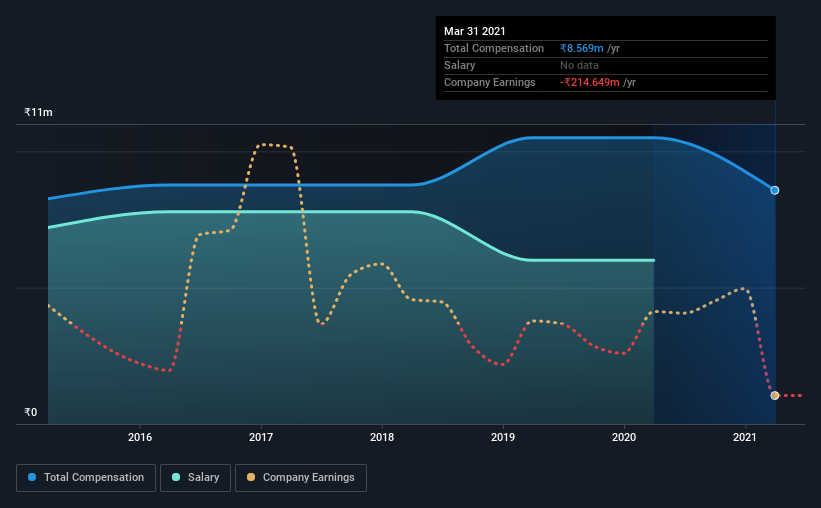This screenshot has height=508, width=821.
Task: Click the Total Compensation tooltip row label
Action: [494, 48]
